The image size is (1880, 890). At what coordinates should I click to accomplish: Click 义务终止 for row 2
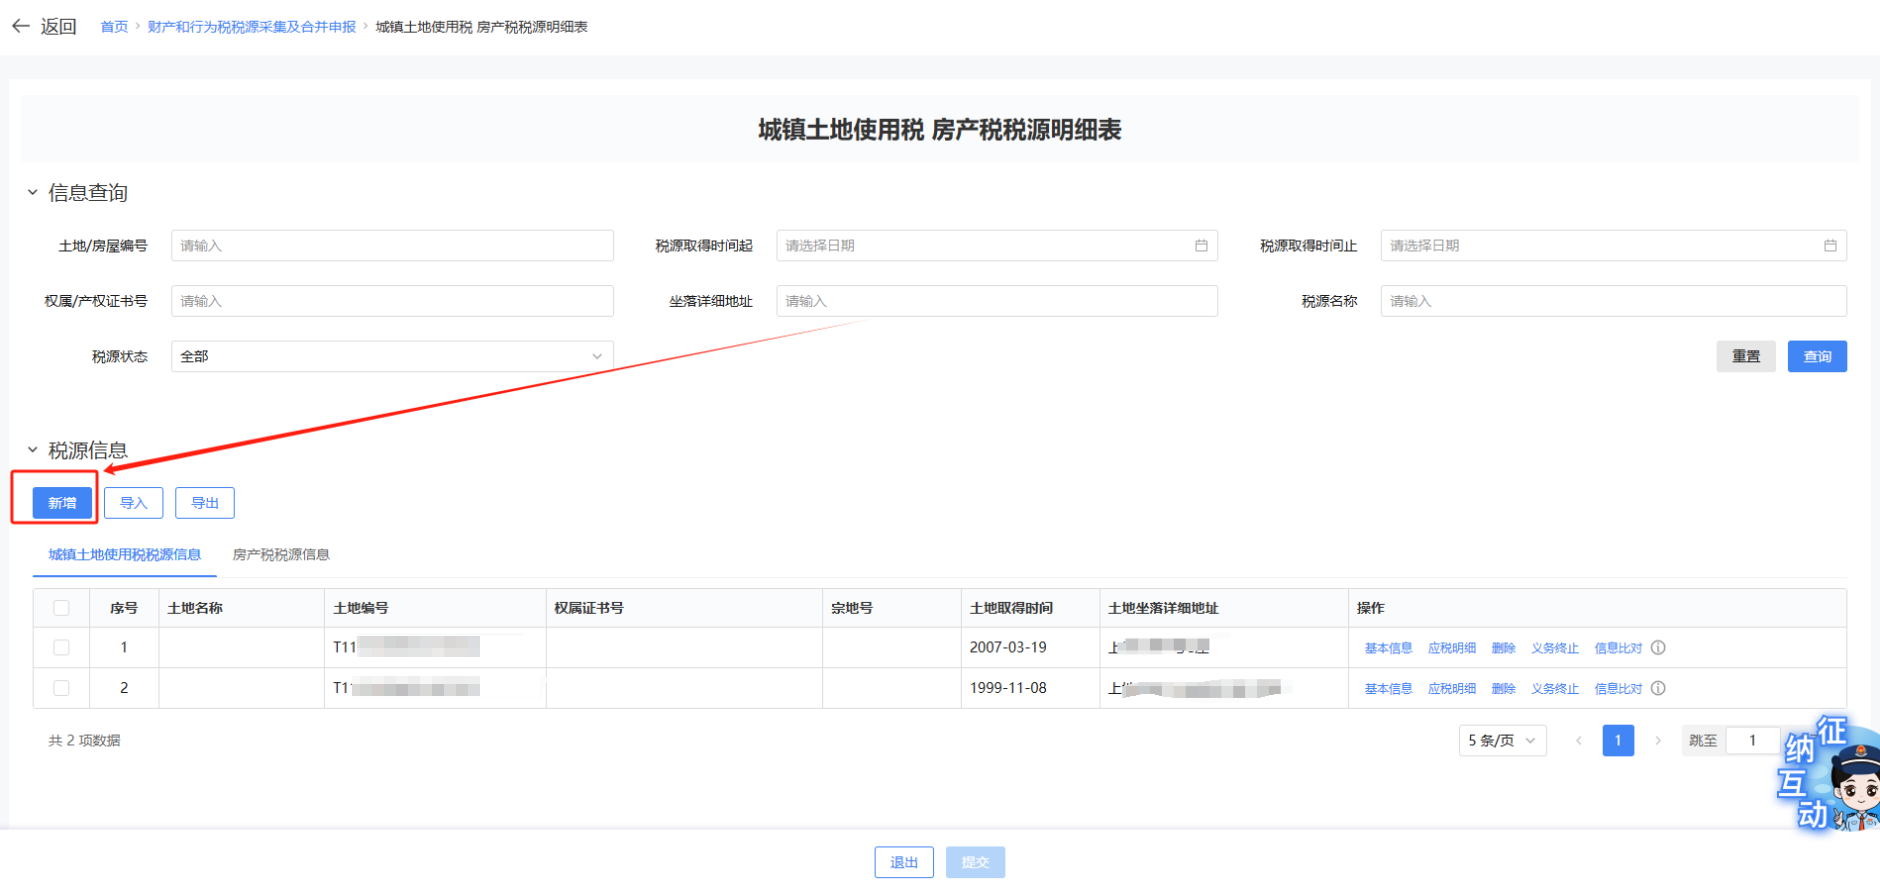click(x=1555, y=688)
